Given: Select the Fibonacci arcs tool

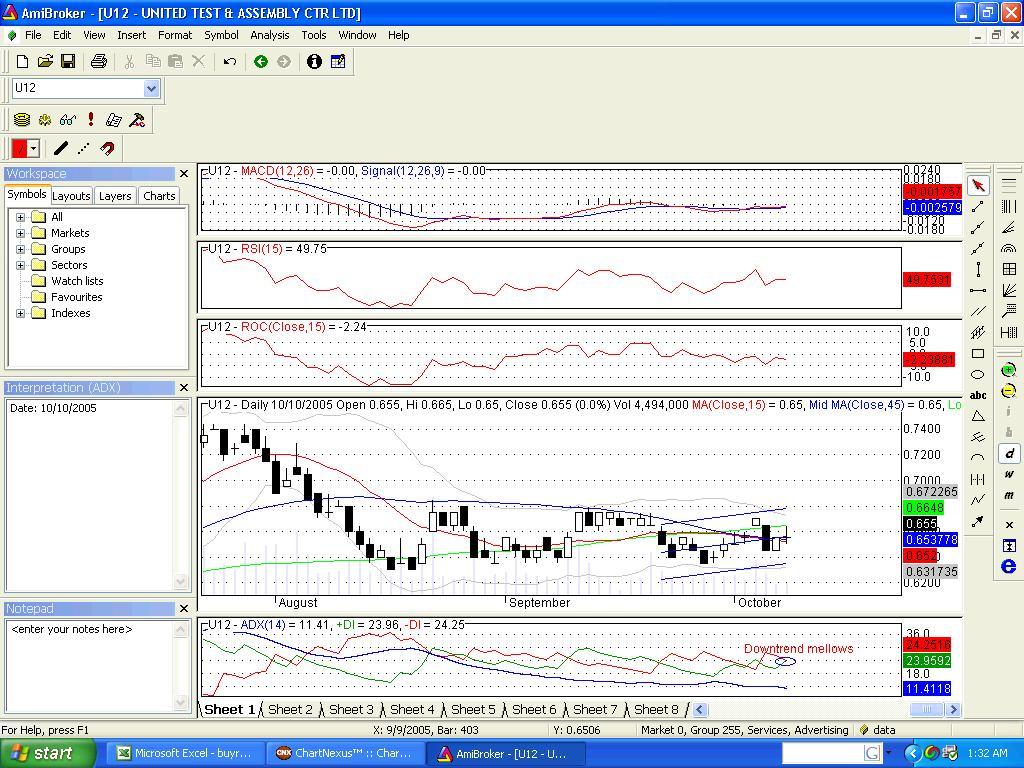Looking at the screenshot, I should 1009,248.
